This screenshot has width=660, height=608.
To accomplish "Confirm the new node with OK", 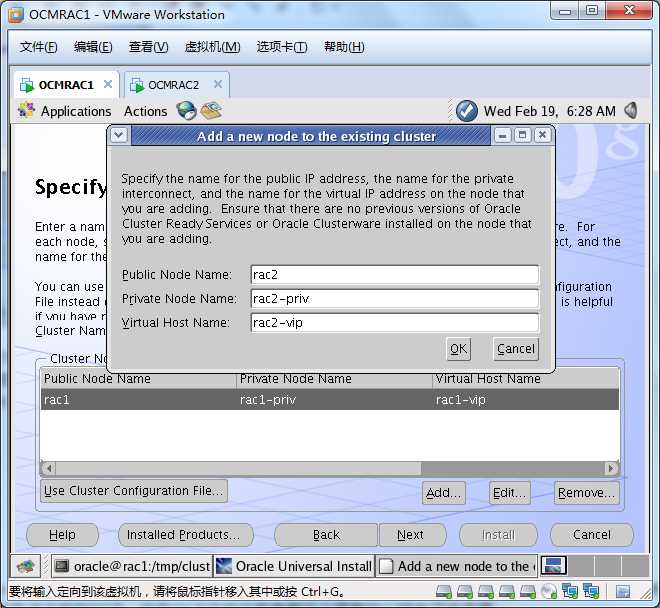I will (x=458, y=349).
